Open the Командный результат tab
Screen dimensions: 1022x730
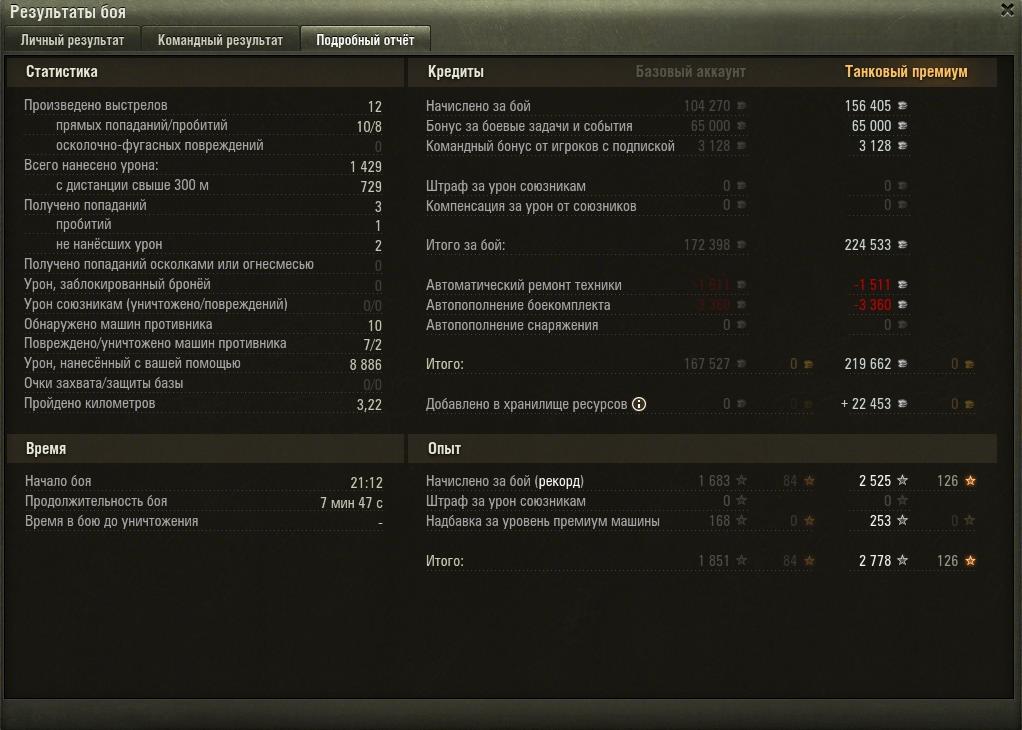(220, 40)
